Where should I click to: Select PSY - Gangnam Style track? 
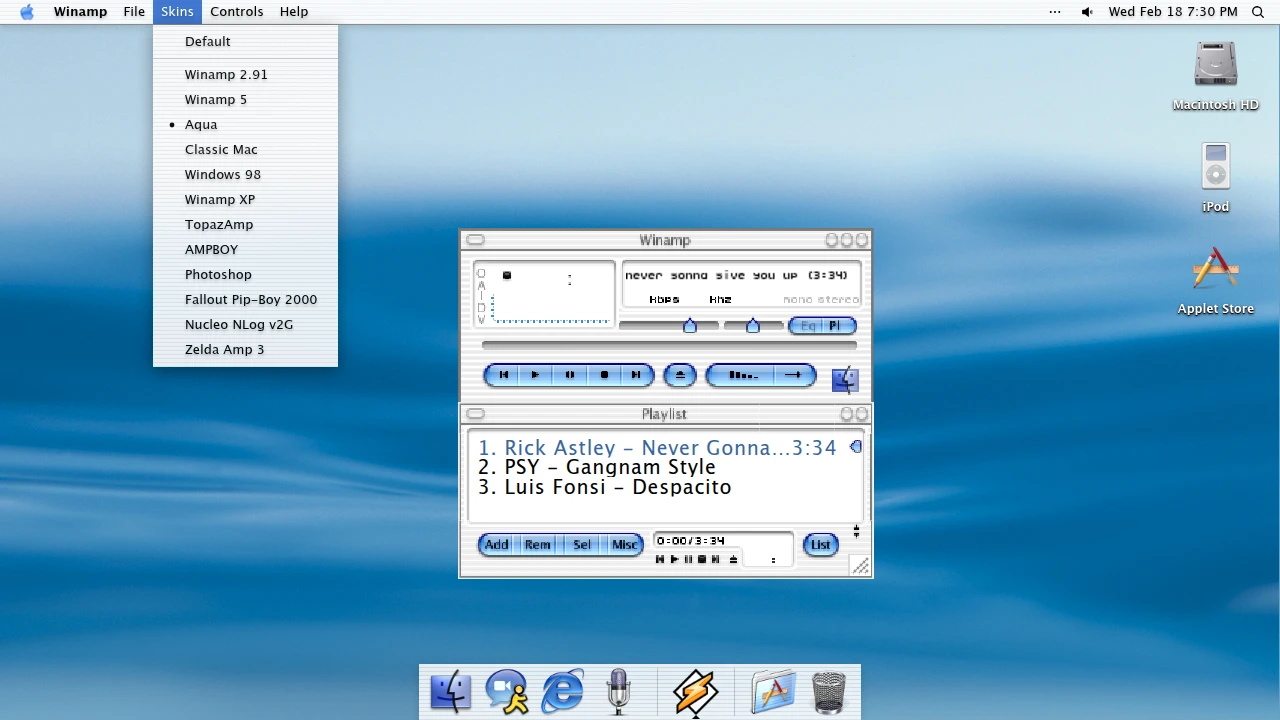pos(657,467)
